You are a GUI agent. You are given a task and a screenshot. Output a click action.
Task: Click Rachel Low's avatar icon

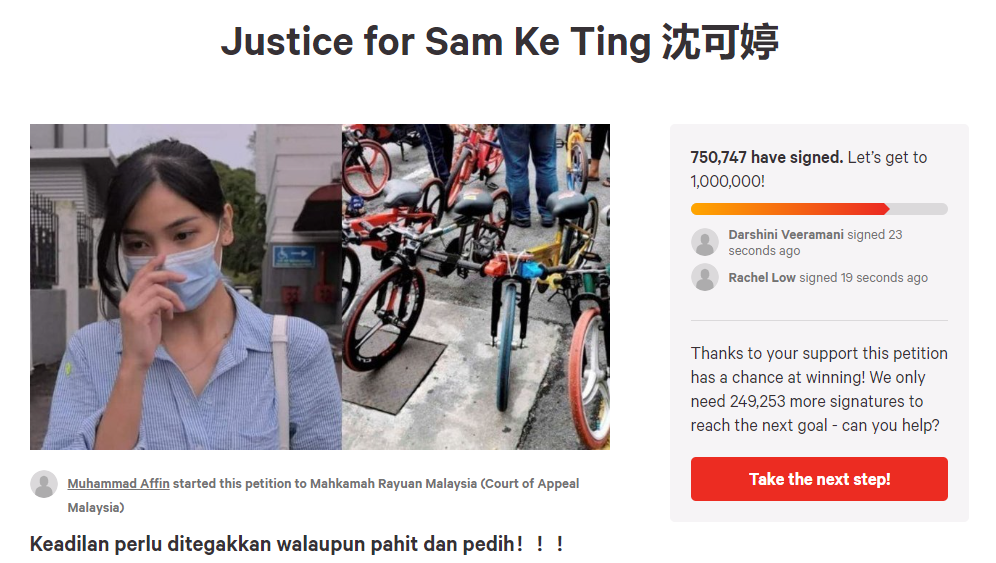[x=704, y=278]
